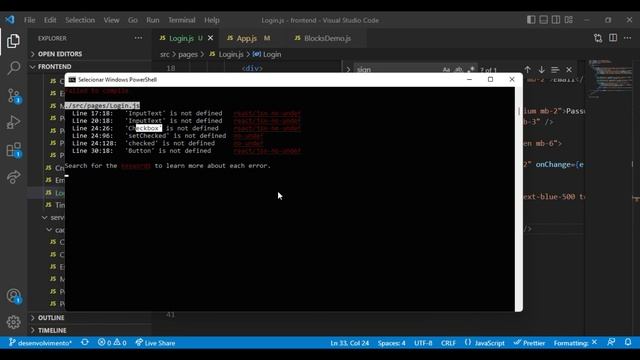Open the Terminal menu
This screenshot has width=640, height=360.
[x=182, y=20]
